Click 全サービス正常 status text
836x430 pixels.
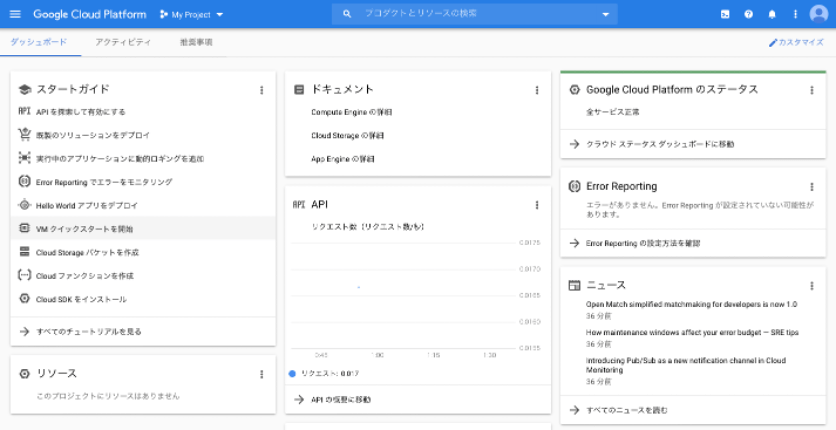pyautogui.click(x=613, y=112)
